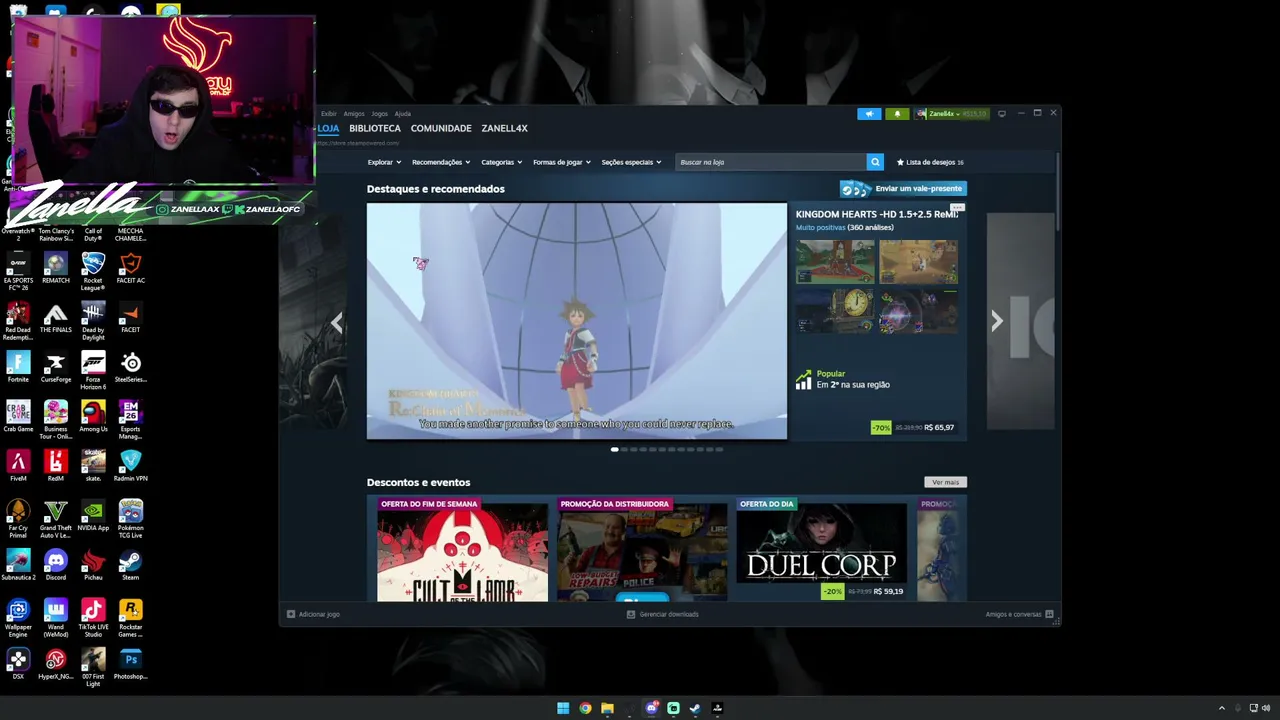
Task: Expand the Formas de jogar dropdown
Action: 562,162
